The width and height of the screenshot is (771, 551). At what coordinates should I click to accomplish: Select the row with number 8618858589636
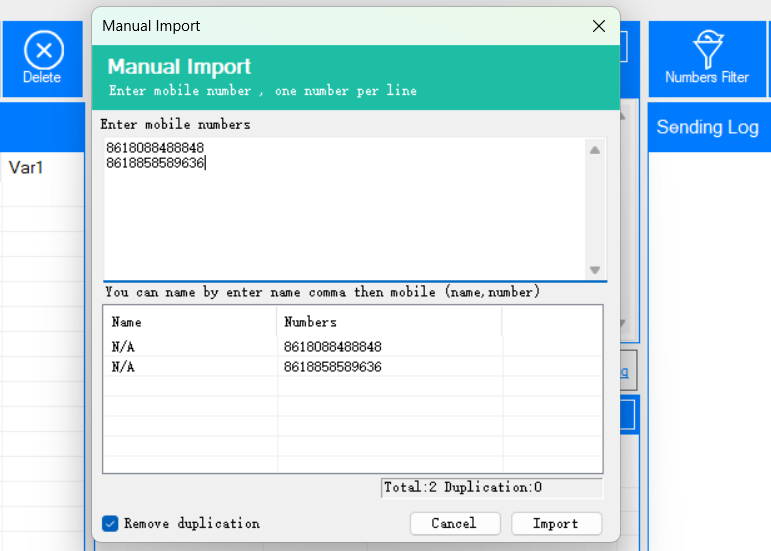pyautogui.click(x=333, y=367)
